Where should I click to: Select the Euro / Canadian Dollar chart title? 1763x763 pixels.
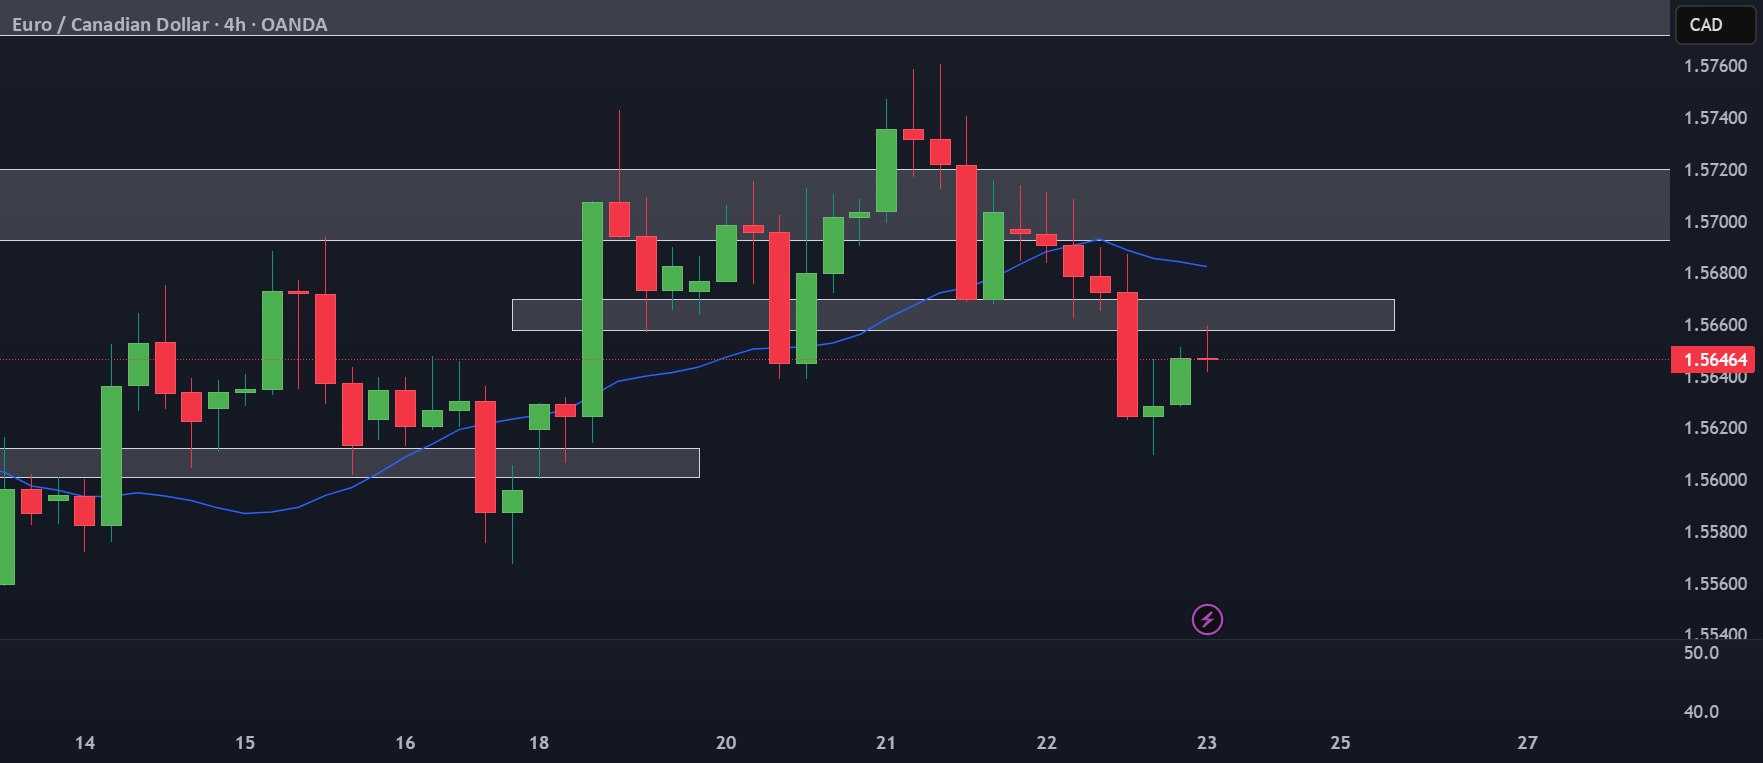tap(111, 25)
